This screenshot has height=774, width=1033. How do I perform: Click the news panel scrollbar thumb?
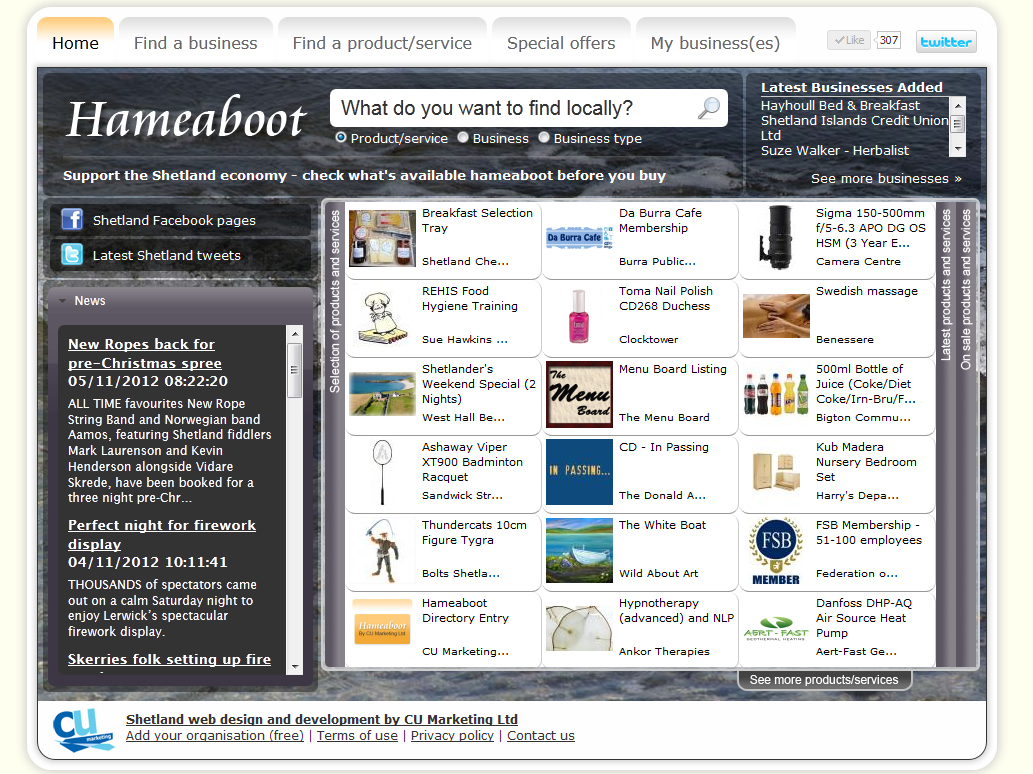(x=295, y=370)
